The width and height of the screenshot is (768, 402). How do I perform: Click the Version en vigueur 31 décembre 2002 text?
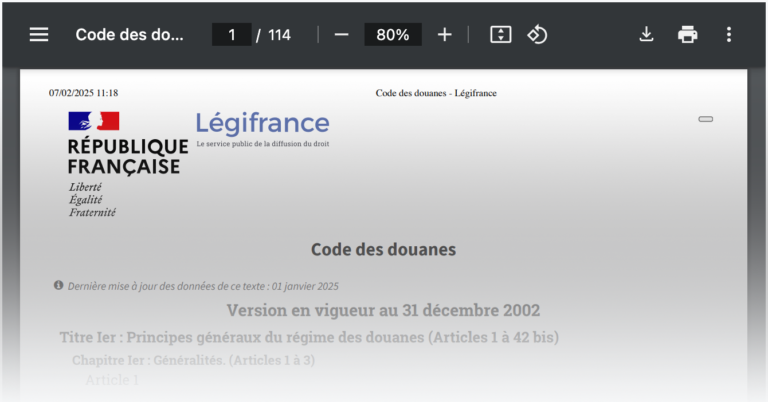coord(383,310)
